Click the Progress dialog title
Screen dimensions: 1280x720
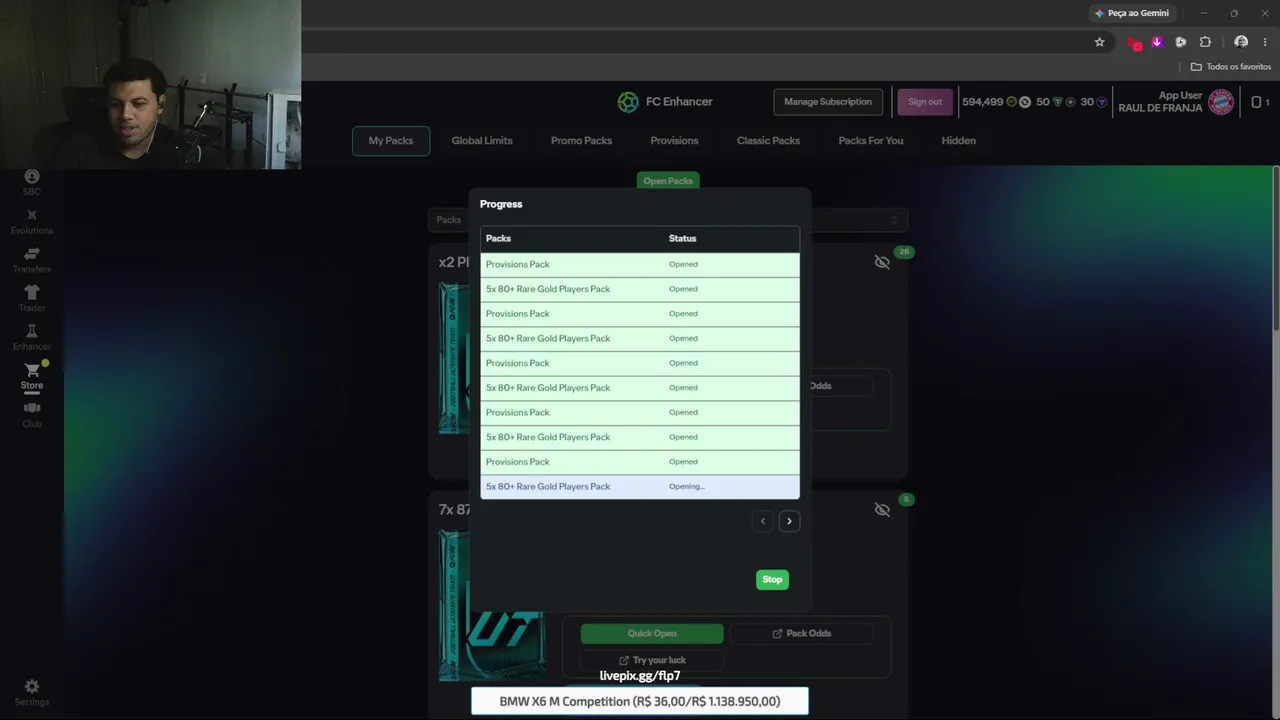click(501, 204)
